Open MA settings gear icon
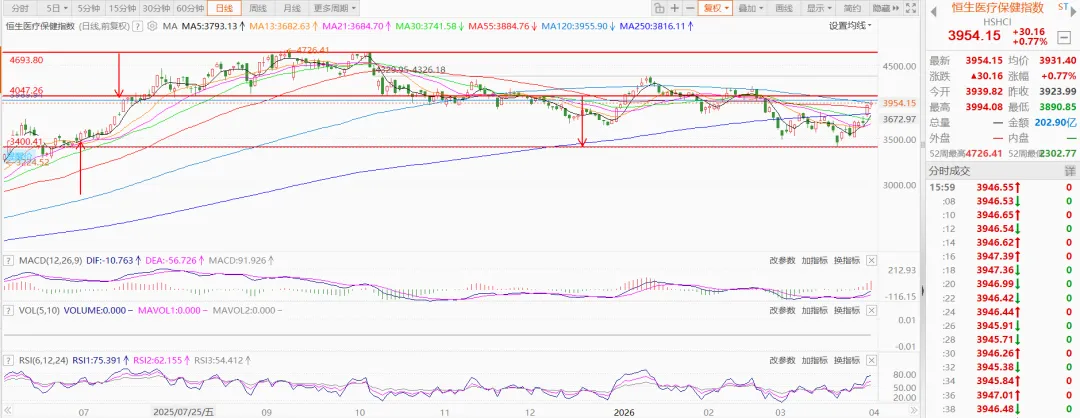The height and width of the screenshot is (418, 1080). [153, 26]
